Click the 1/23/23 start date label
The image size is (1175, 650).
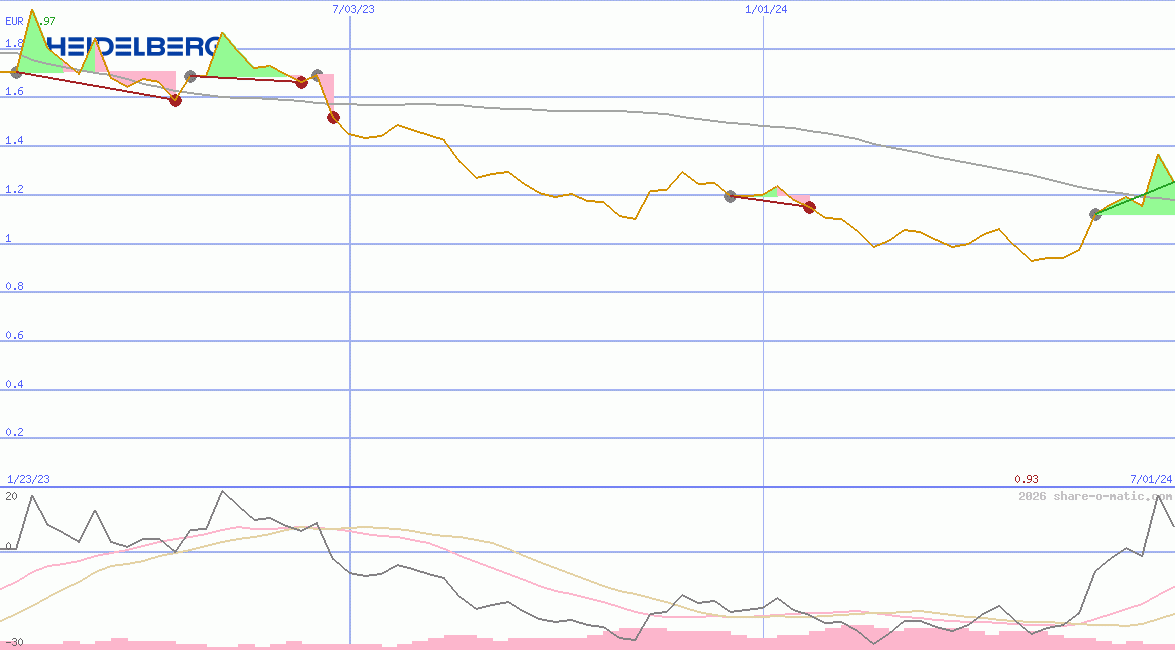coord(28,479)
